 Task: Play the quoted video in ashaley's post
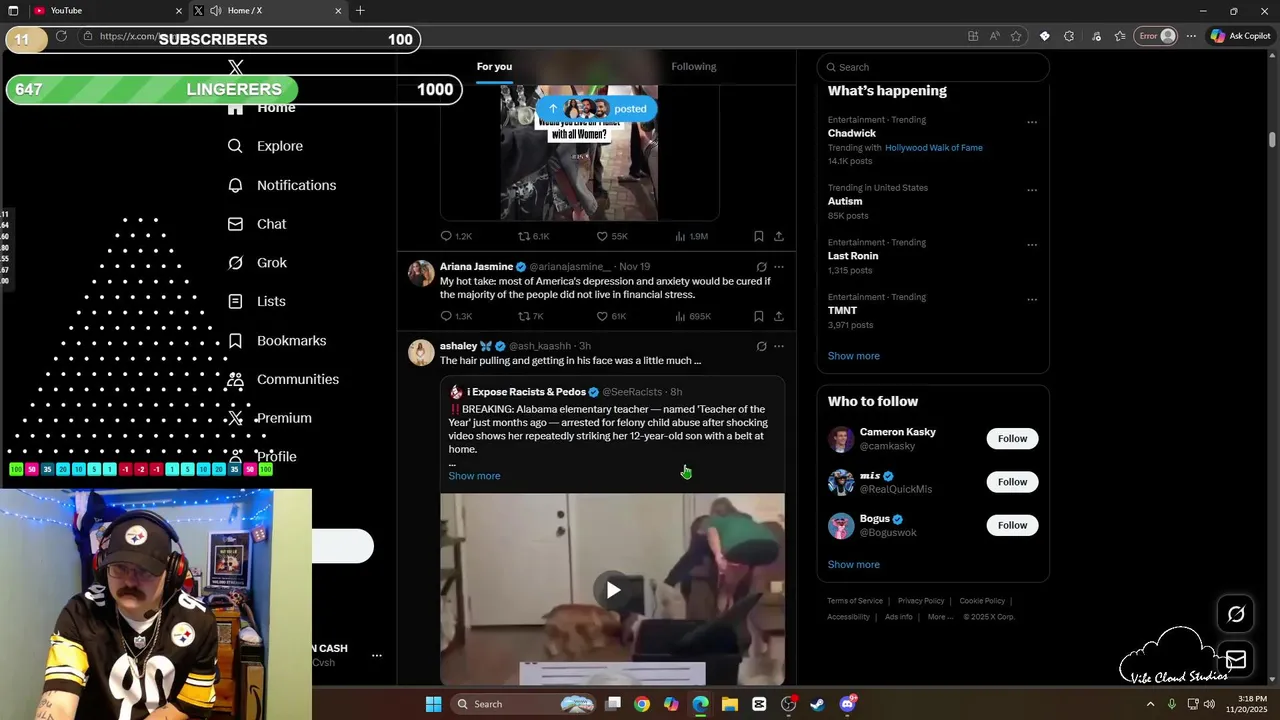[613, 590]
